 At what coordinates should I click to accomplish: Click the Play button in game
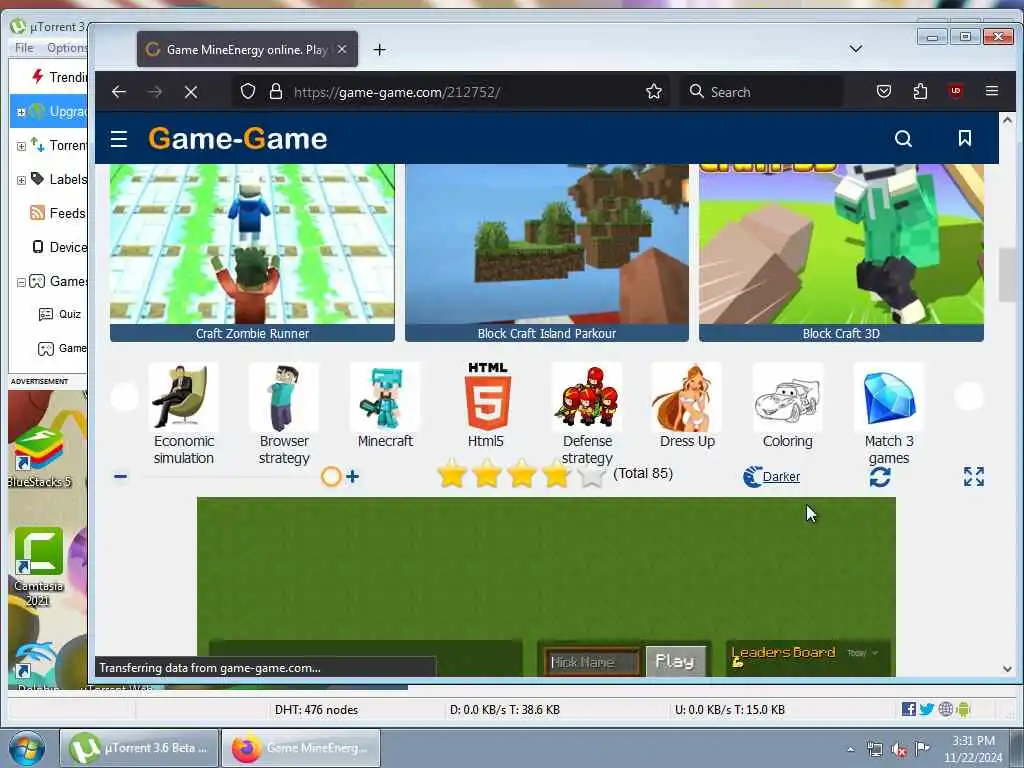coord(675,662)
